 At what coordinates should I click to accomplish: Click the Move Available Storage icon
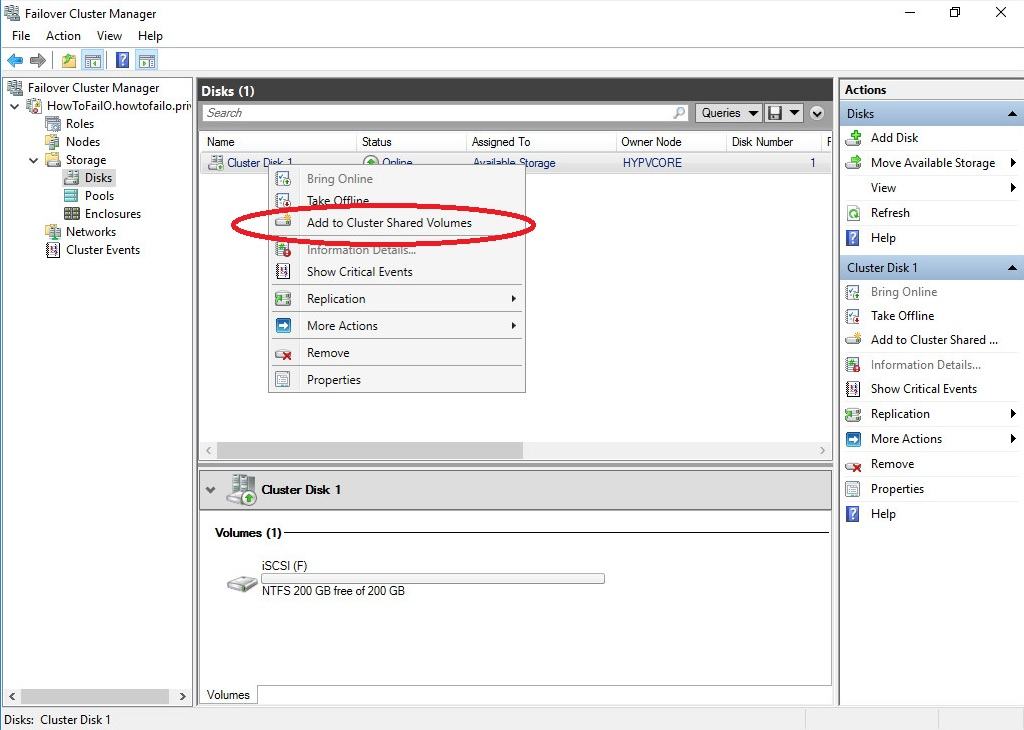pos(854,163)
